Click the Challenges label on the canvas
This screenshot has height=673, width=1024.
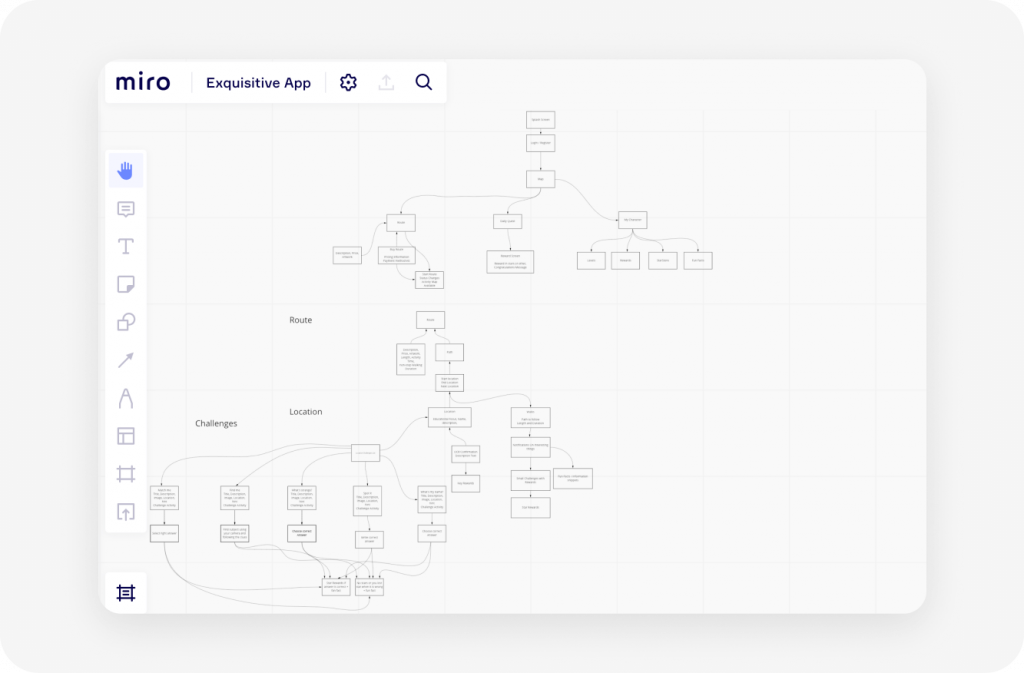[x=216, y=423]
